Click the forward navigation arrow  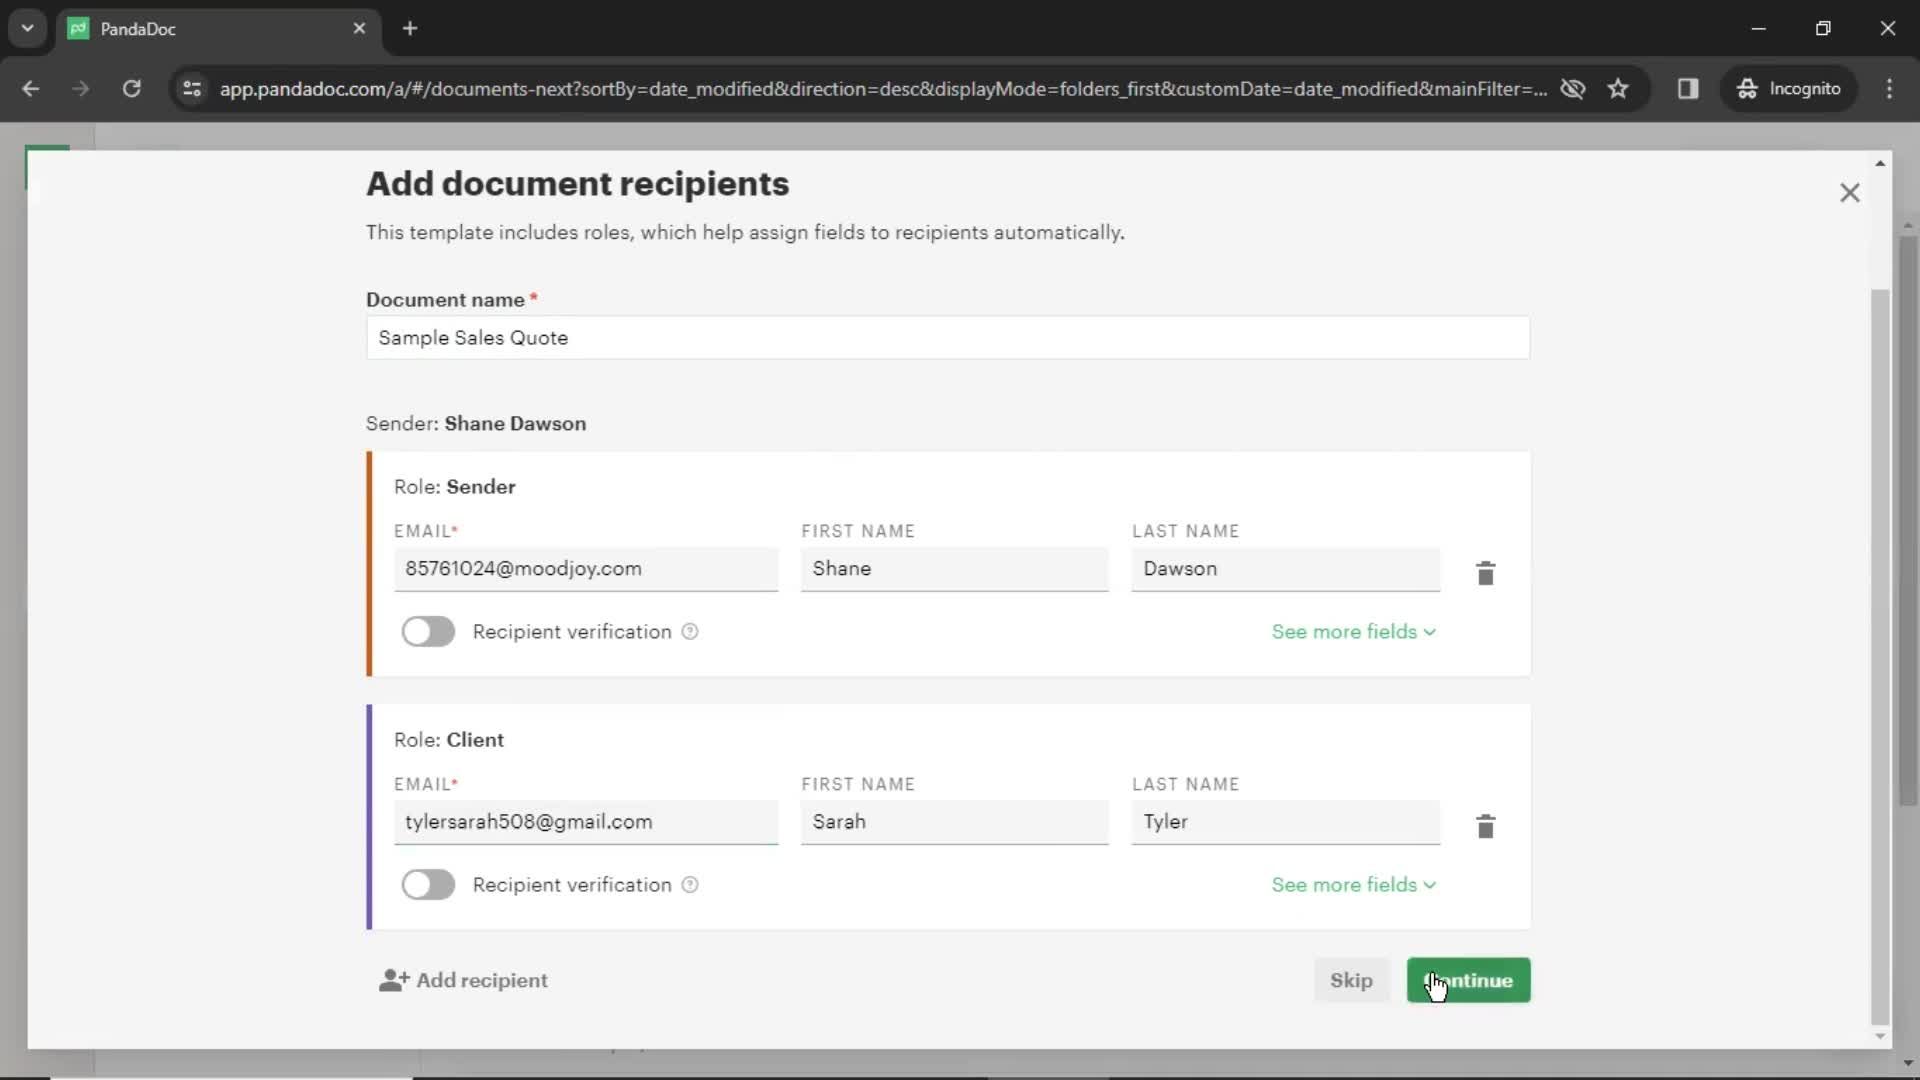pos(80,88)
